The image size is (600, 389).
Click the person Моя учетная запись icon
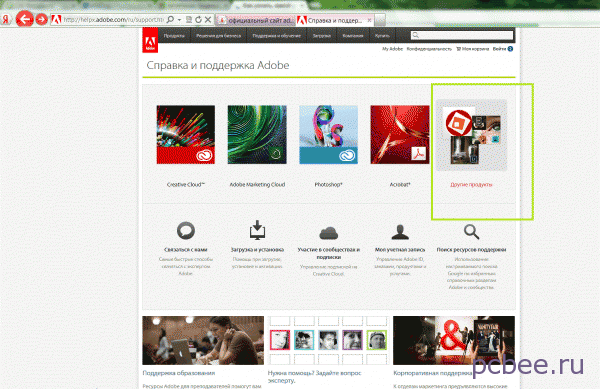tap(400, 232)
